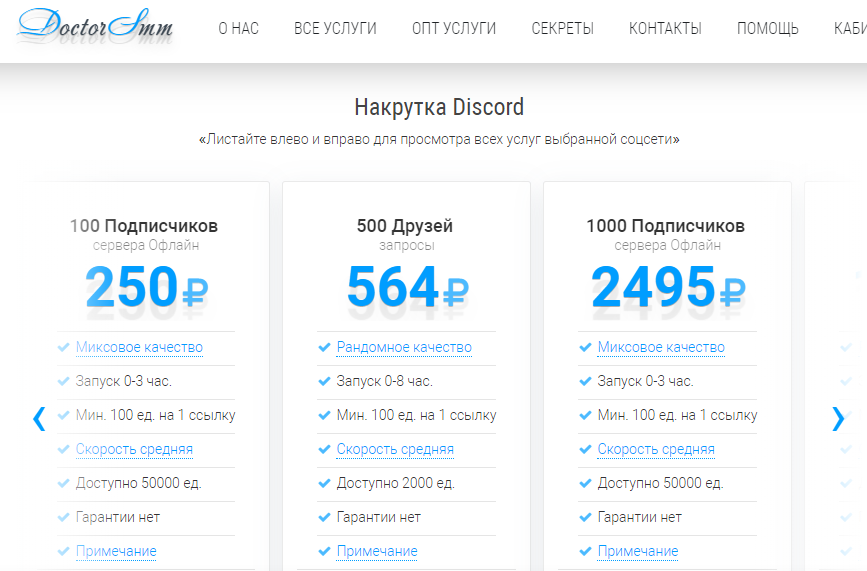Click the DoctorSmm logo
The height and width of the screenshot is (571, 867).
click(x=95, y=27)
